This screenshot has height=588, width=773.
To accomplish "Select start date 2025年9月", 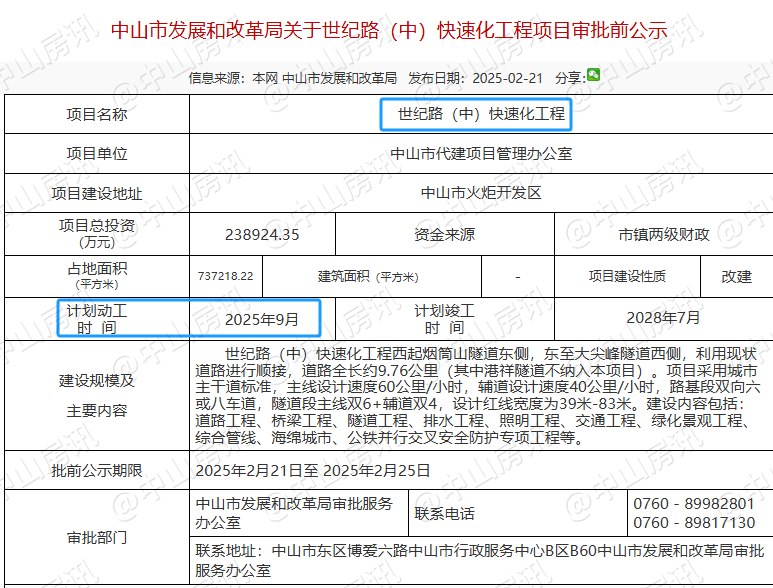I will (x=262, y=319).
